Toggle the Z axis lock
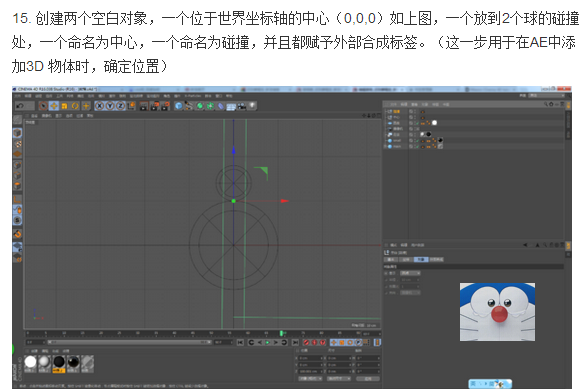The width and height of the screenshot is (585, 391). [x=121, y=106]
